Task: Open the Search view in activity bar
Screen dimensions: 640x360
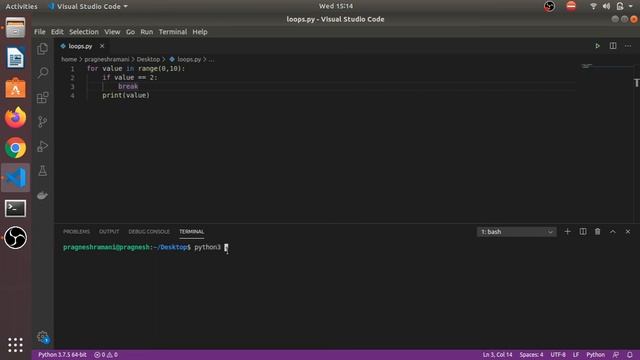Action: pos(42,73)
